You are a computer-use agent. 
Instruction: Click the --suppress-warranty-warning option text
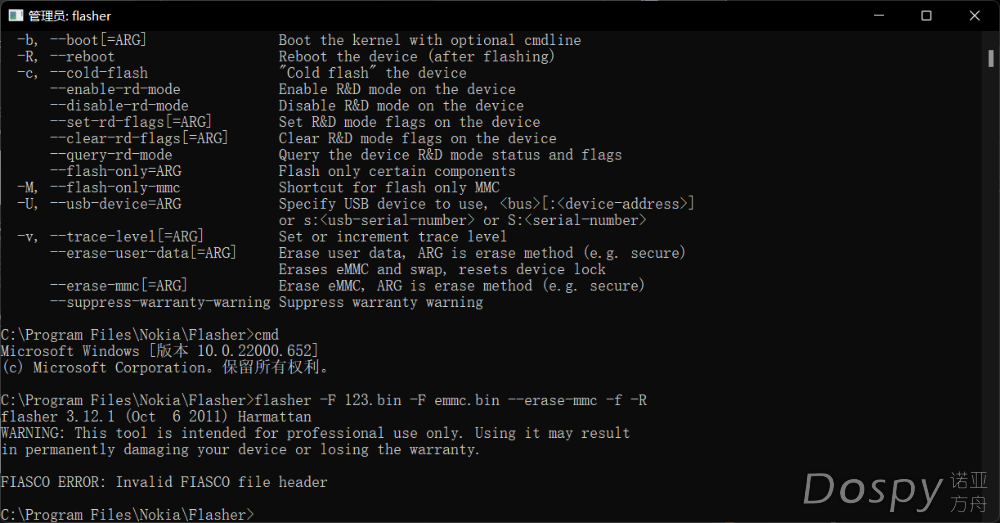pos(160,302)
